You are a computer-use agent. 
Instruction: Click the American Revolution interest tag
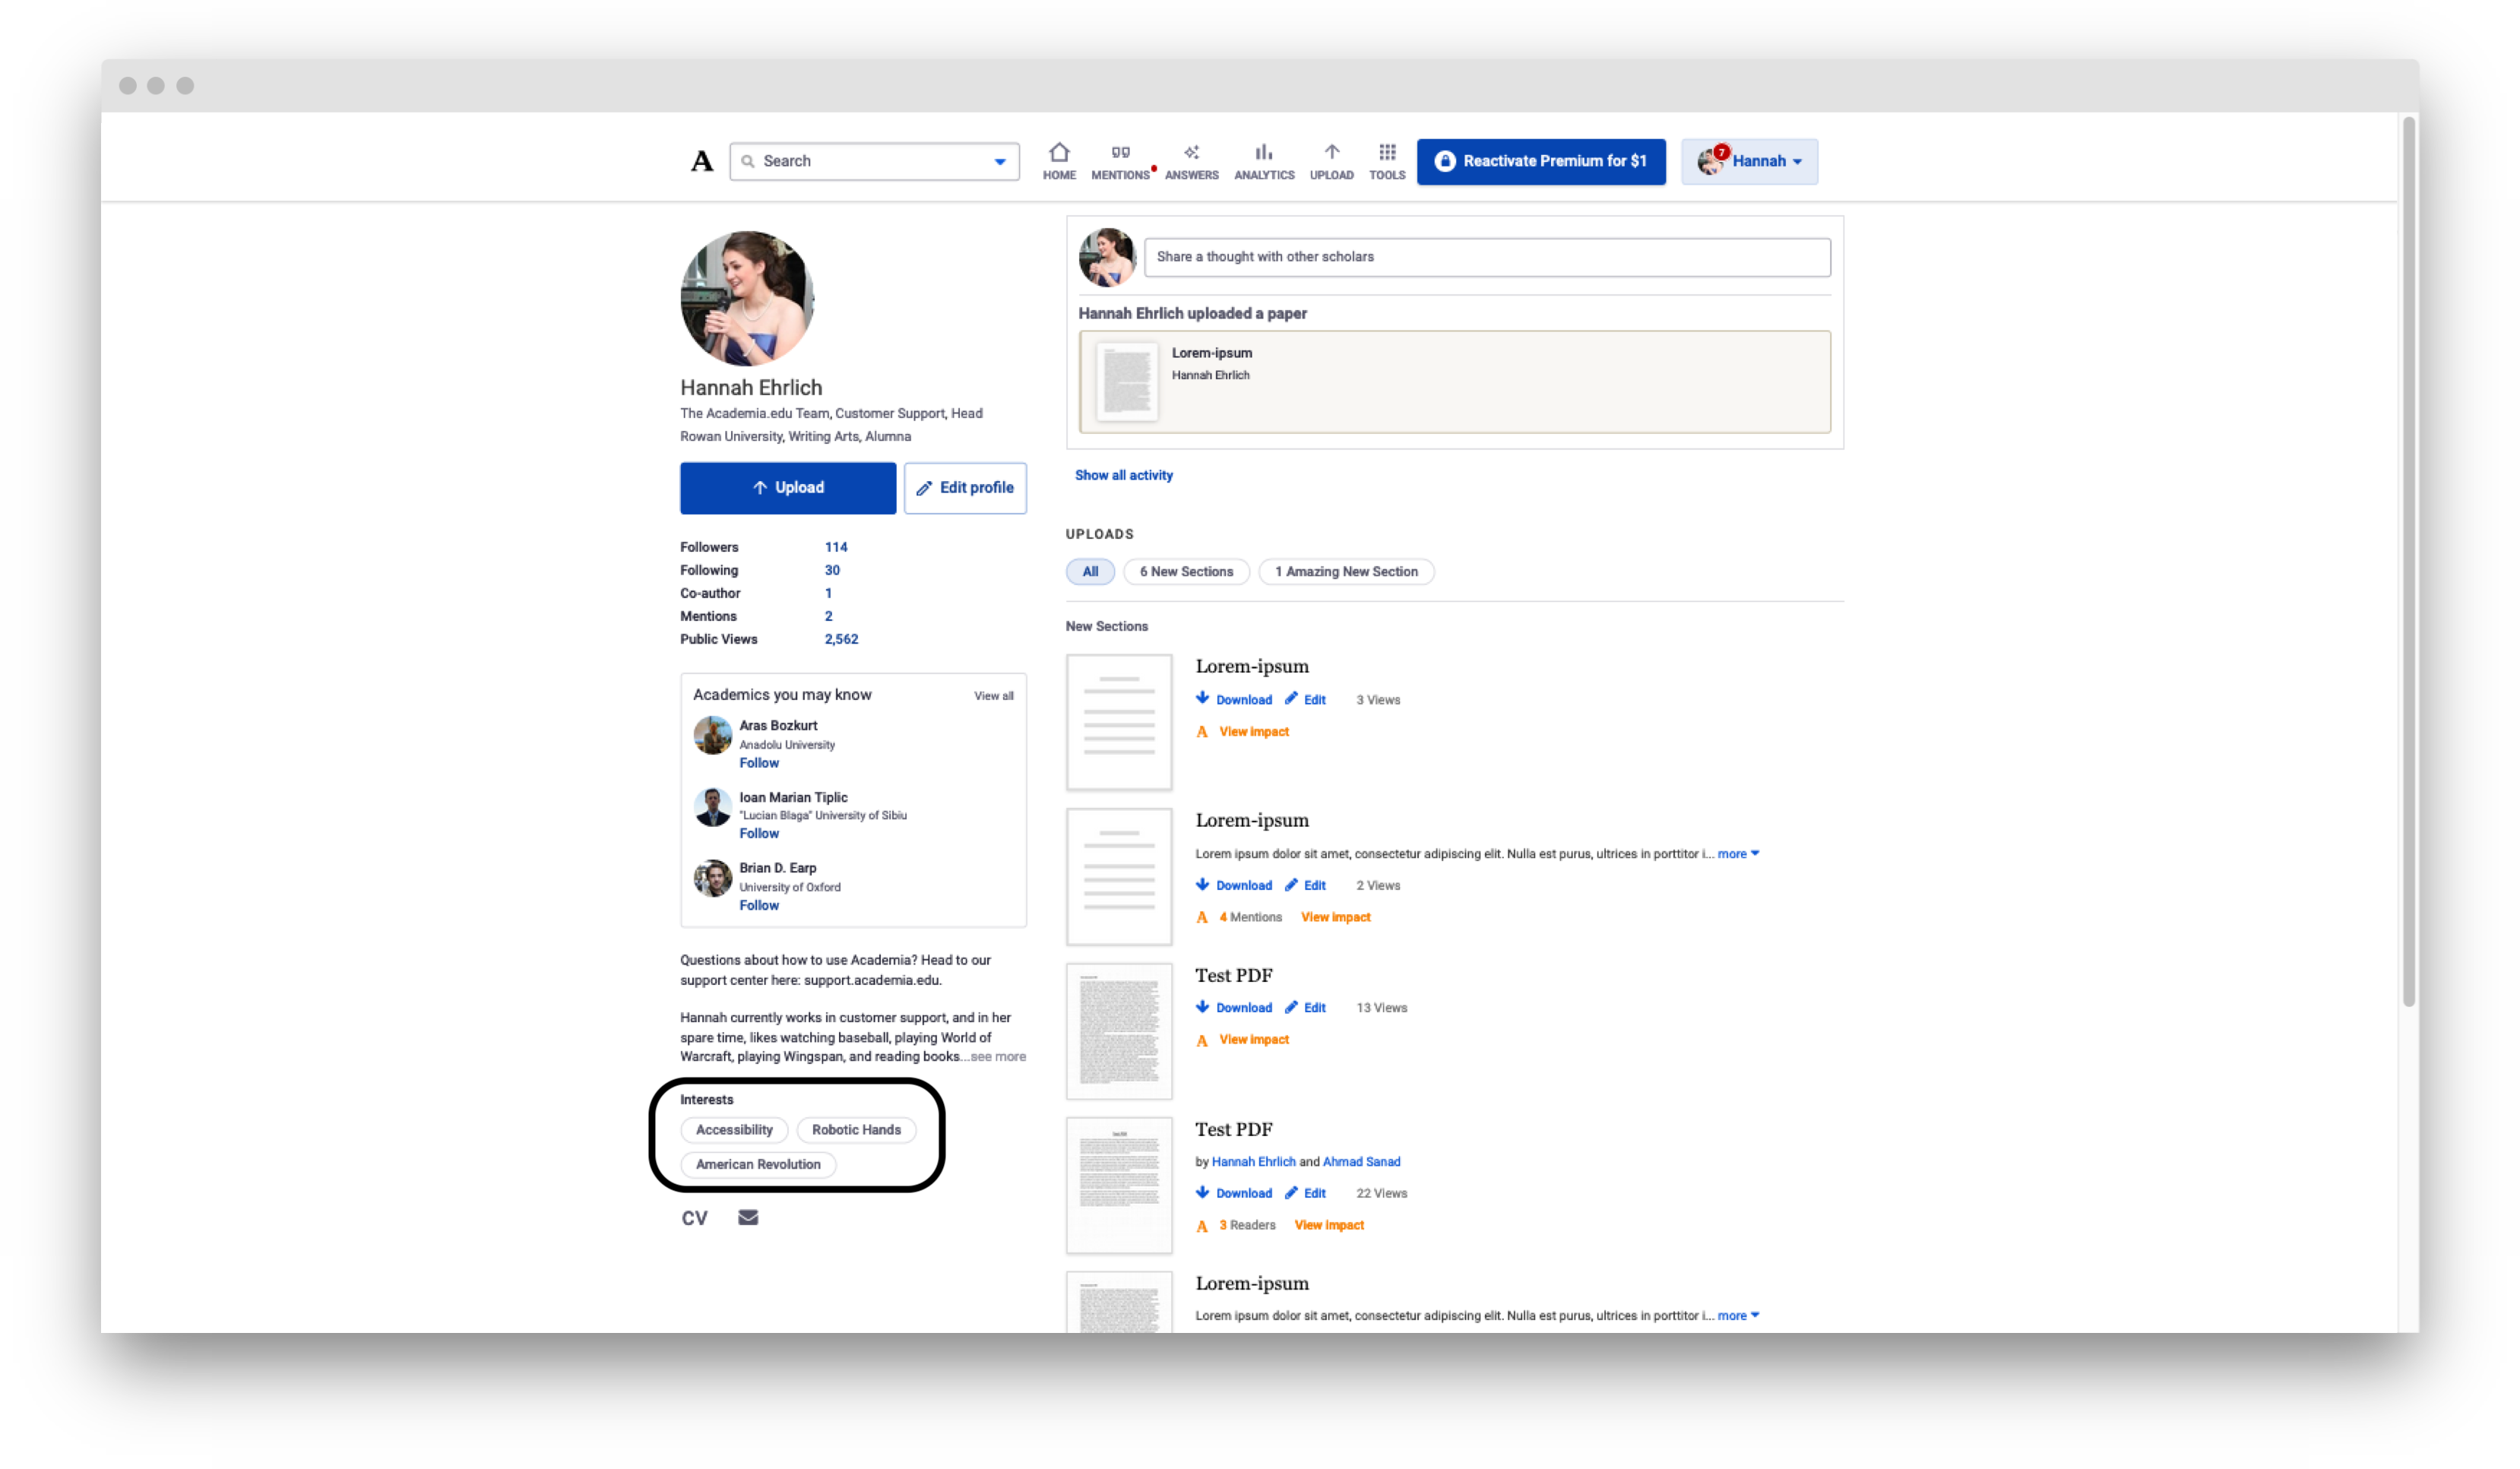(758, 1165)
